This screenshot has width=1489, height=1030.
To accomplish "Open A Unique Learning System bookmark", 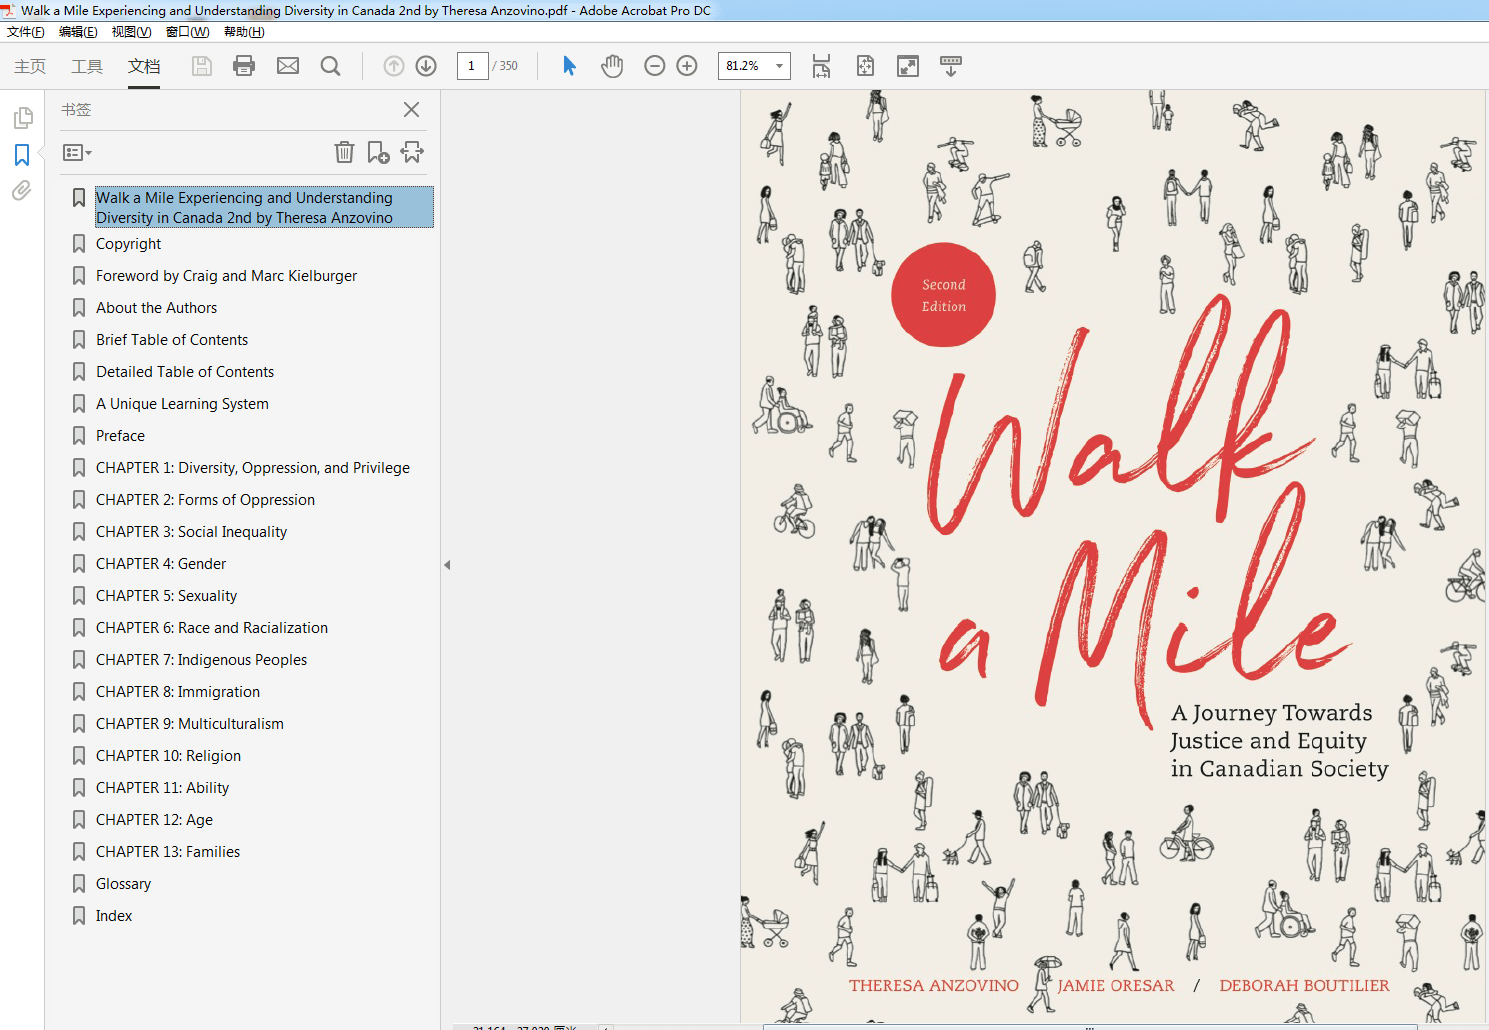I will point(182,404).
